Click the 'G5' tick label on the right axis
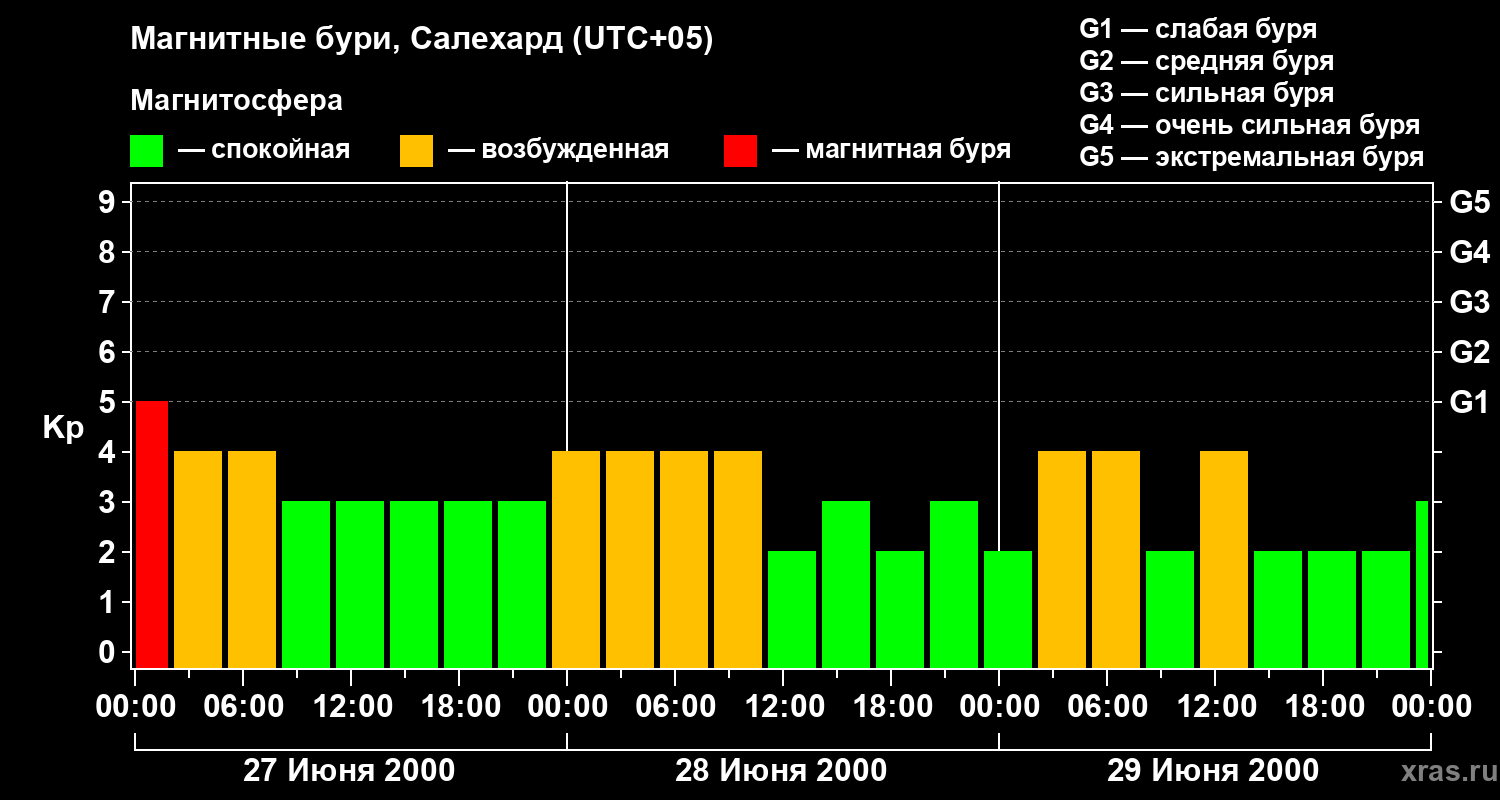This screenshot has height=800, width=1500. coord(1469,202)
